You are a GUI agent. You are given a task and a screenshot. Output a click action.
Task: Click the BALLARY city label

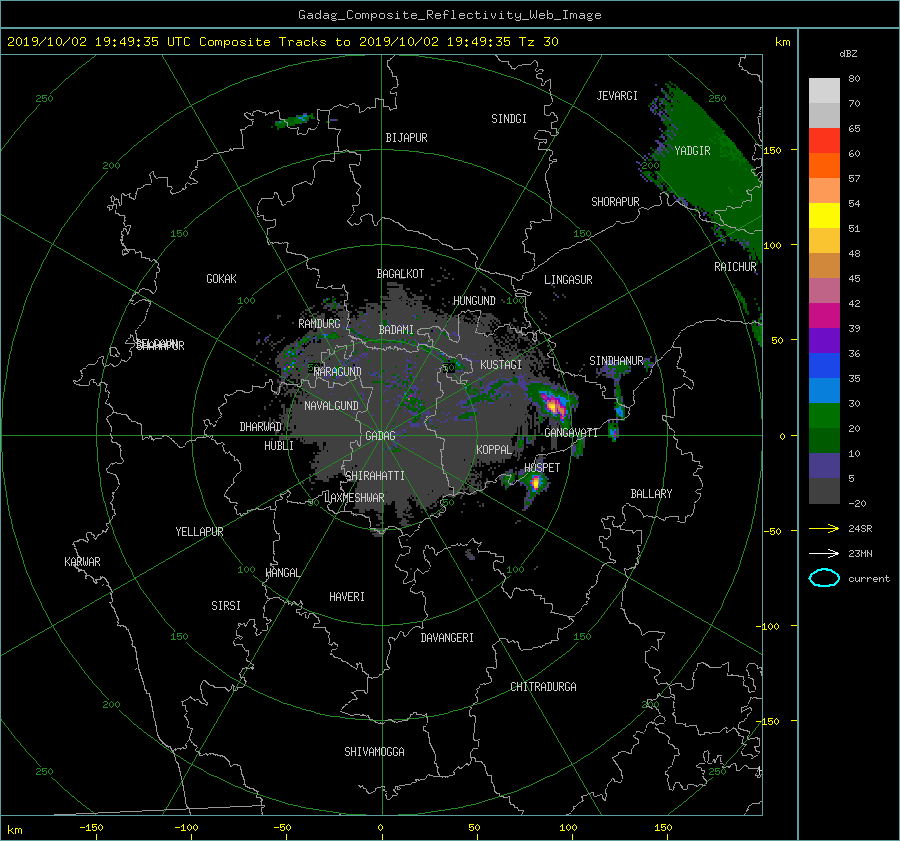pos(651,494)
